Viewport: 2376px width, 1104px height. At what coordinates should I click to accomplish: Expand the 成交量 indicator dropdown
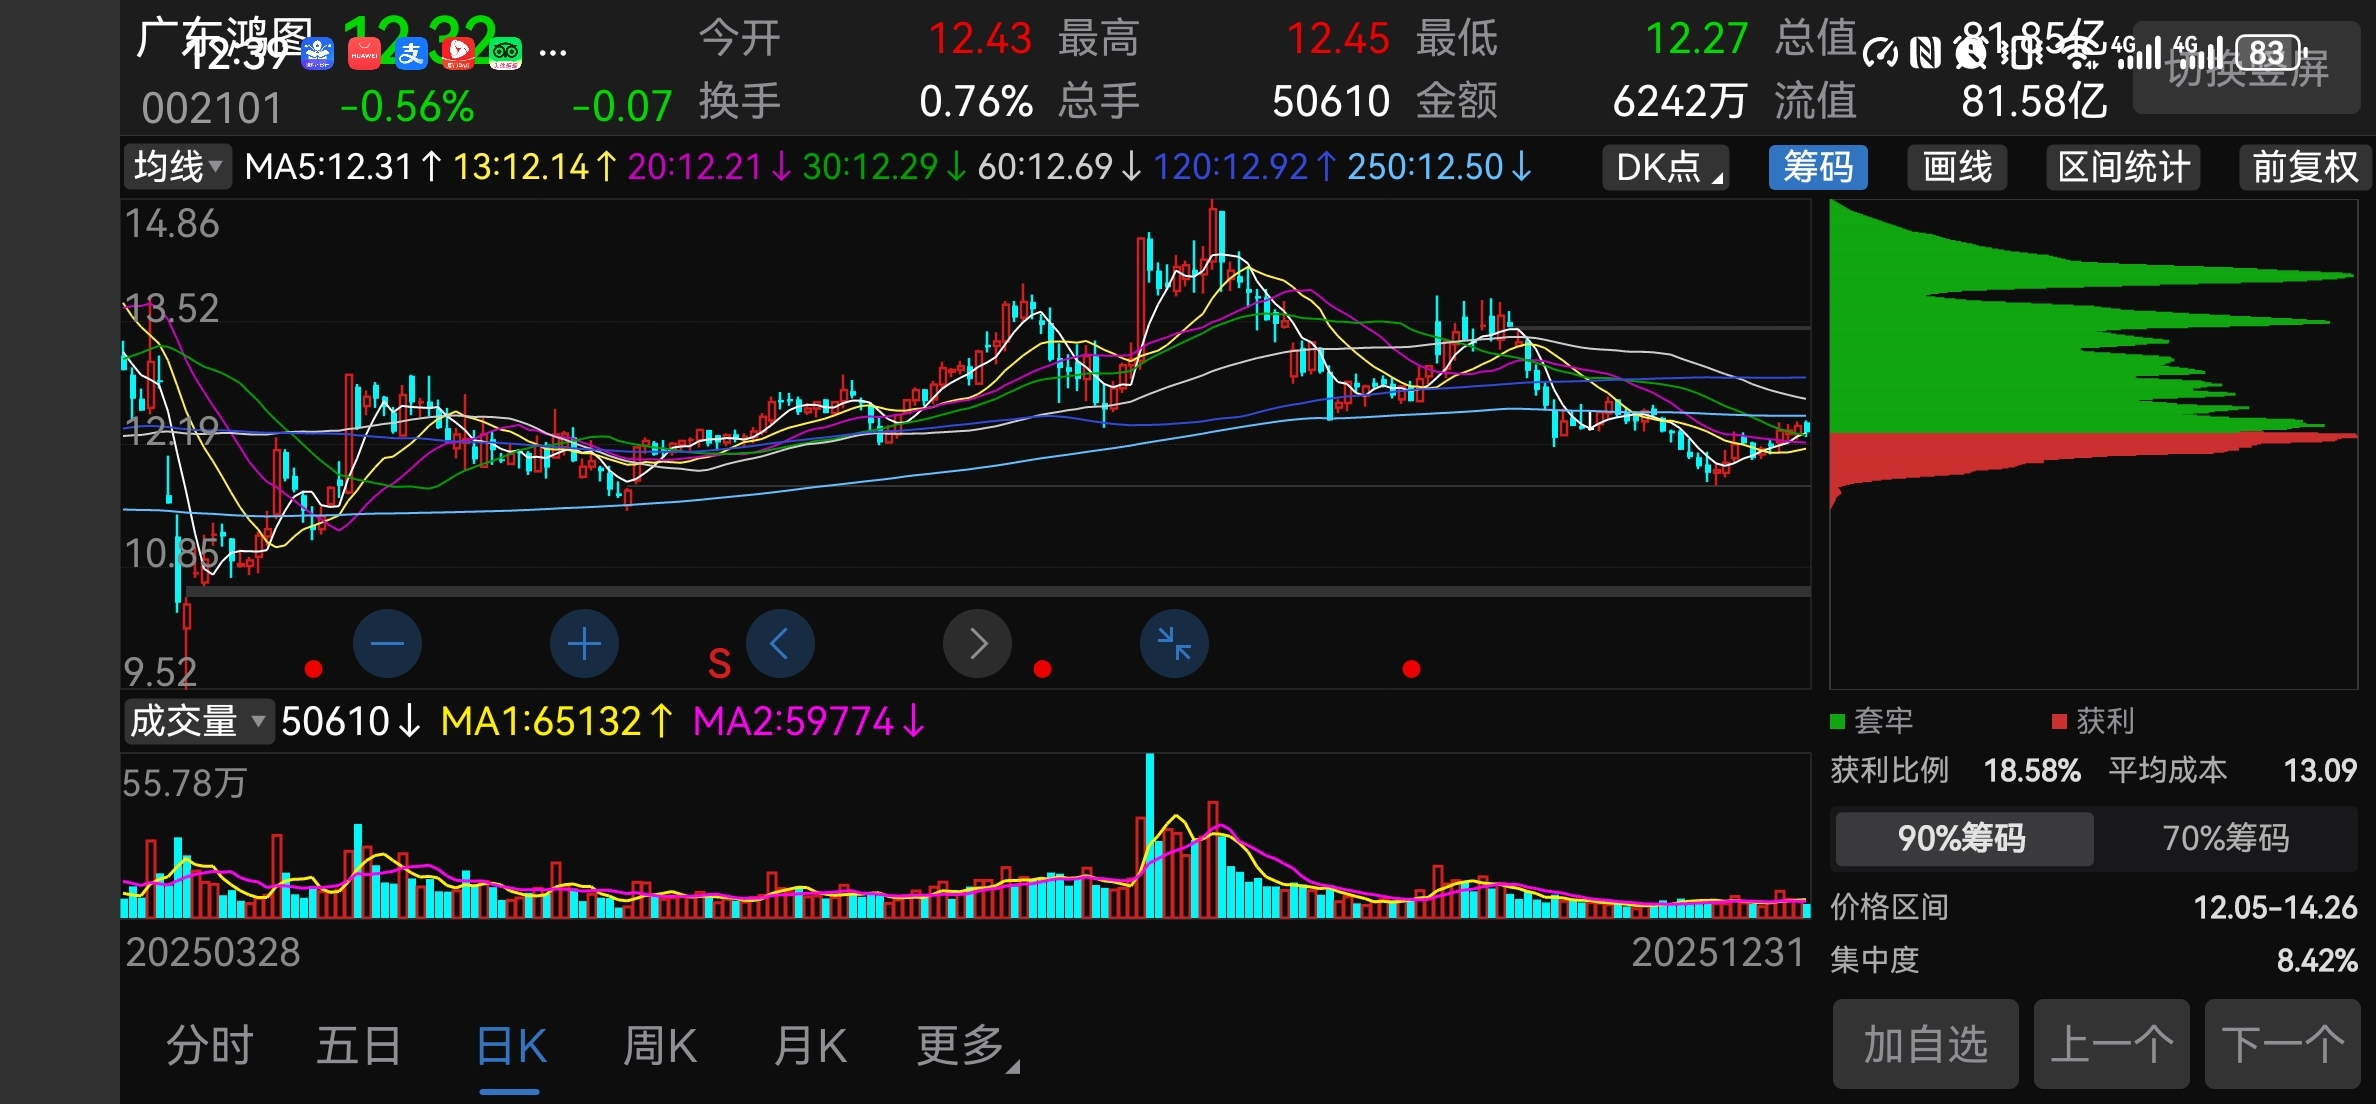click(x=198, y=721)
